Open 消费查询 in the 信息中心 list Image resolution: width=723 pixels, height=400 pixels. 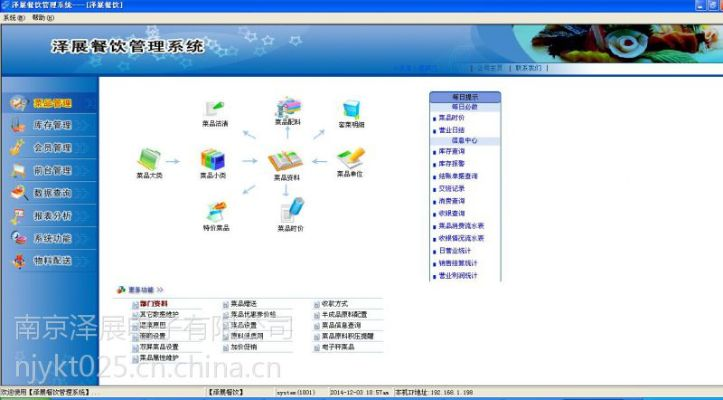coord(451,201)
